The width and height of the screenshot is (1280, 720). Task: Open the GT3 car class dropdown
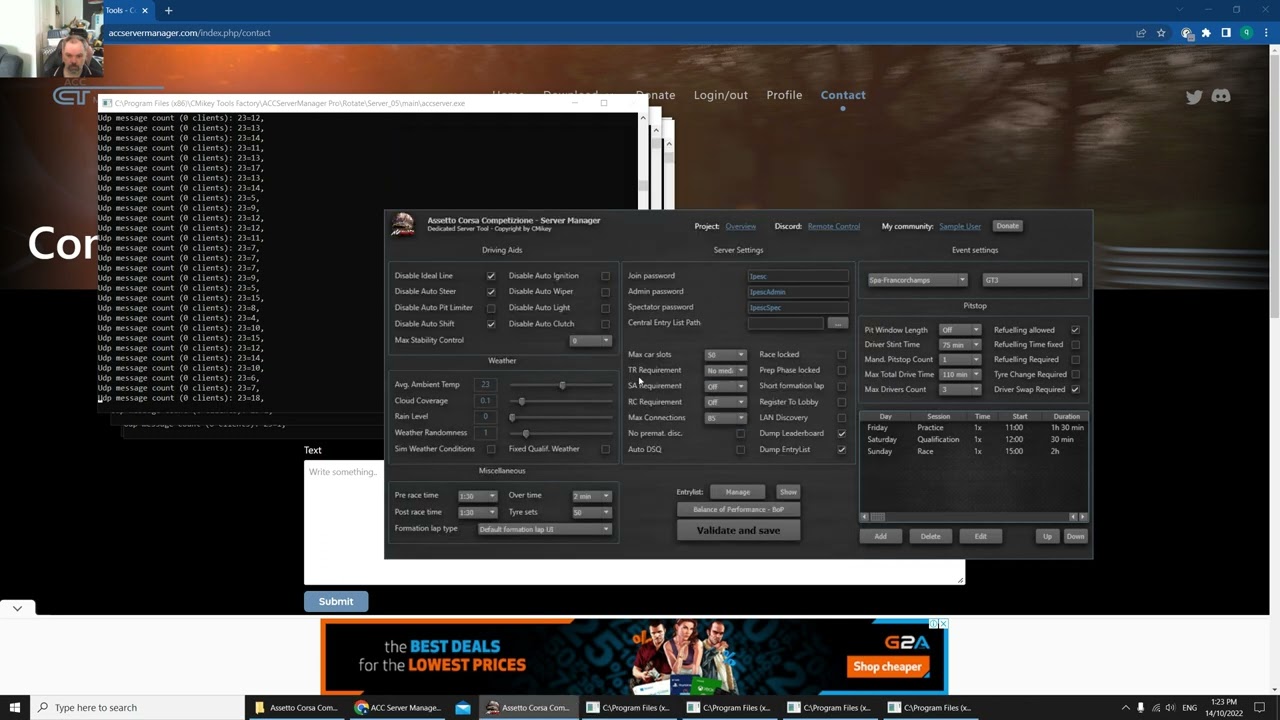tap(1032, 280)
